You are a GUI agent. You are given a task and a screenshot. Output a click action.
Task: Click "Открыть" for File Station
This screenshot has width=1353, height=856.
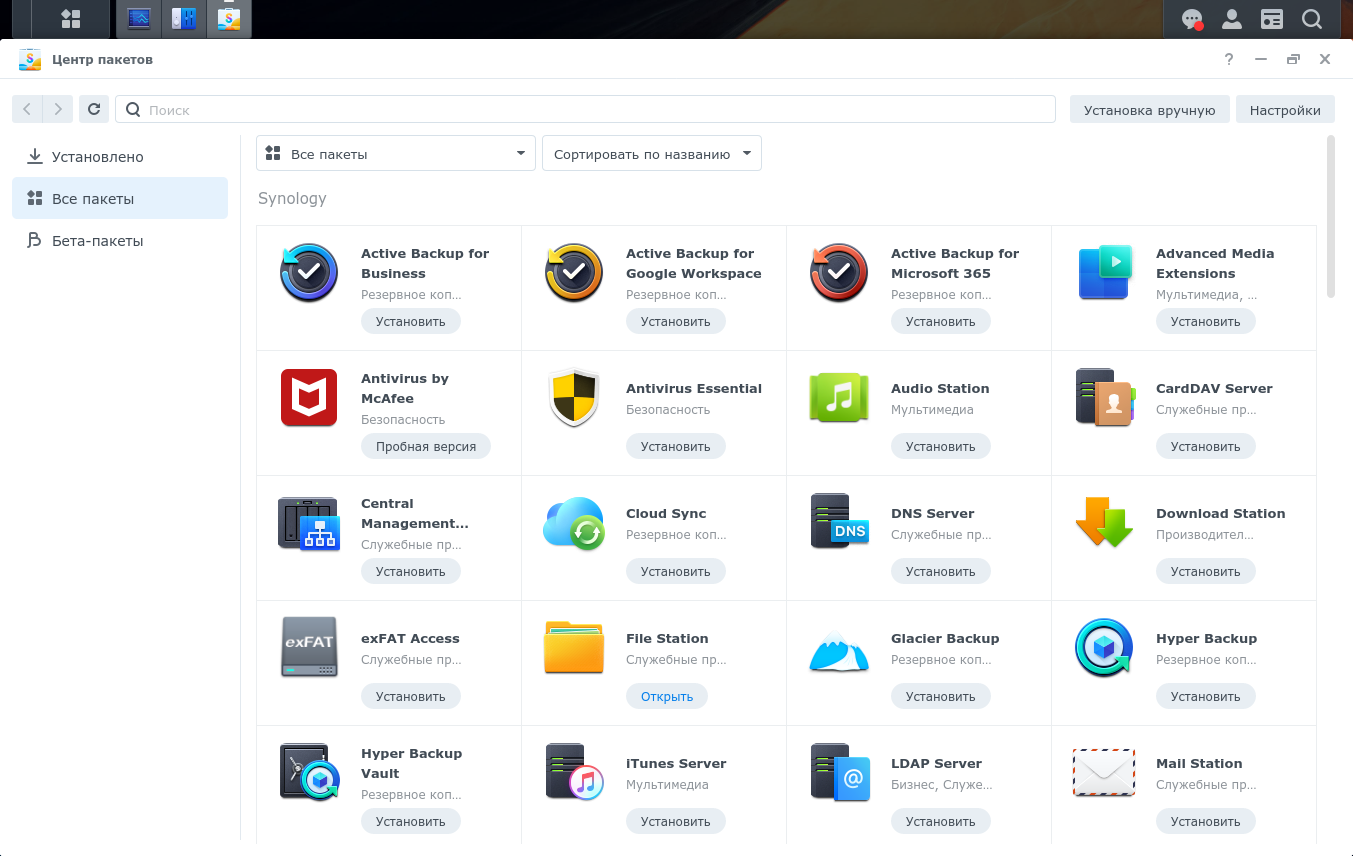(x=667, y=696)
